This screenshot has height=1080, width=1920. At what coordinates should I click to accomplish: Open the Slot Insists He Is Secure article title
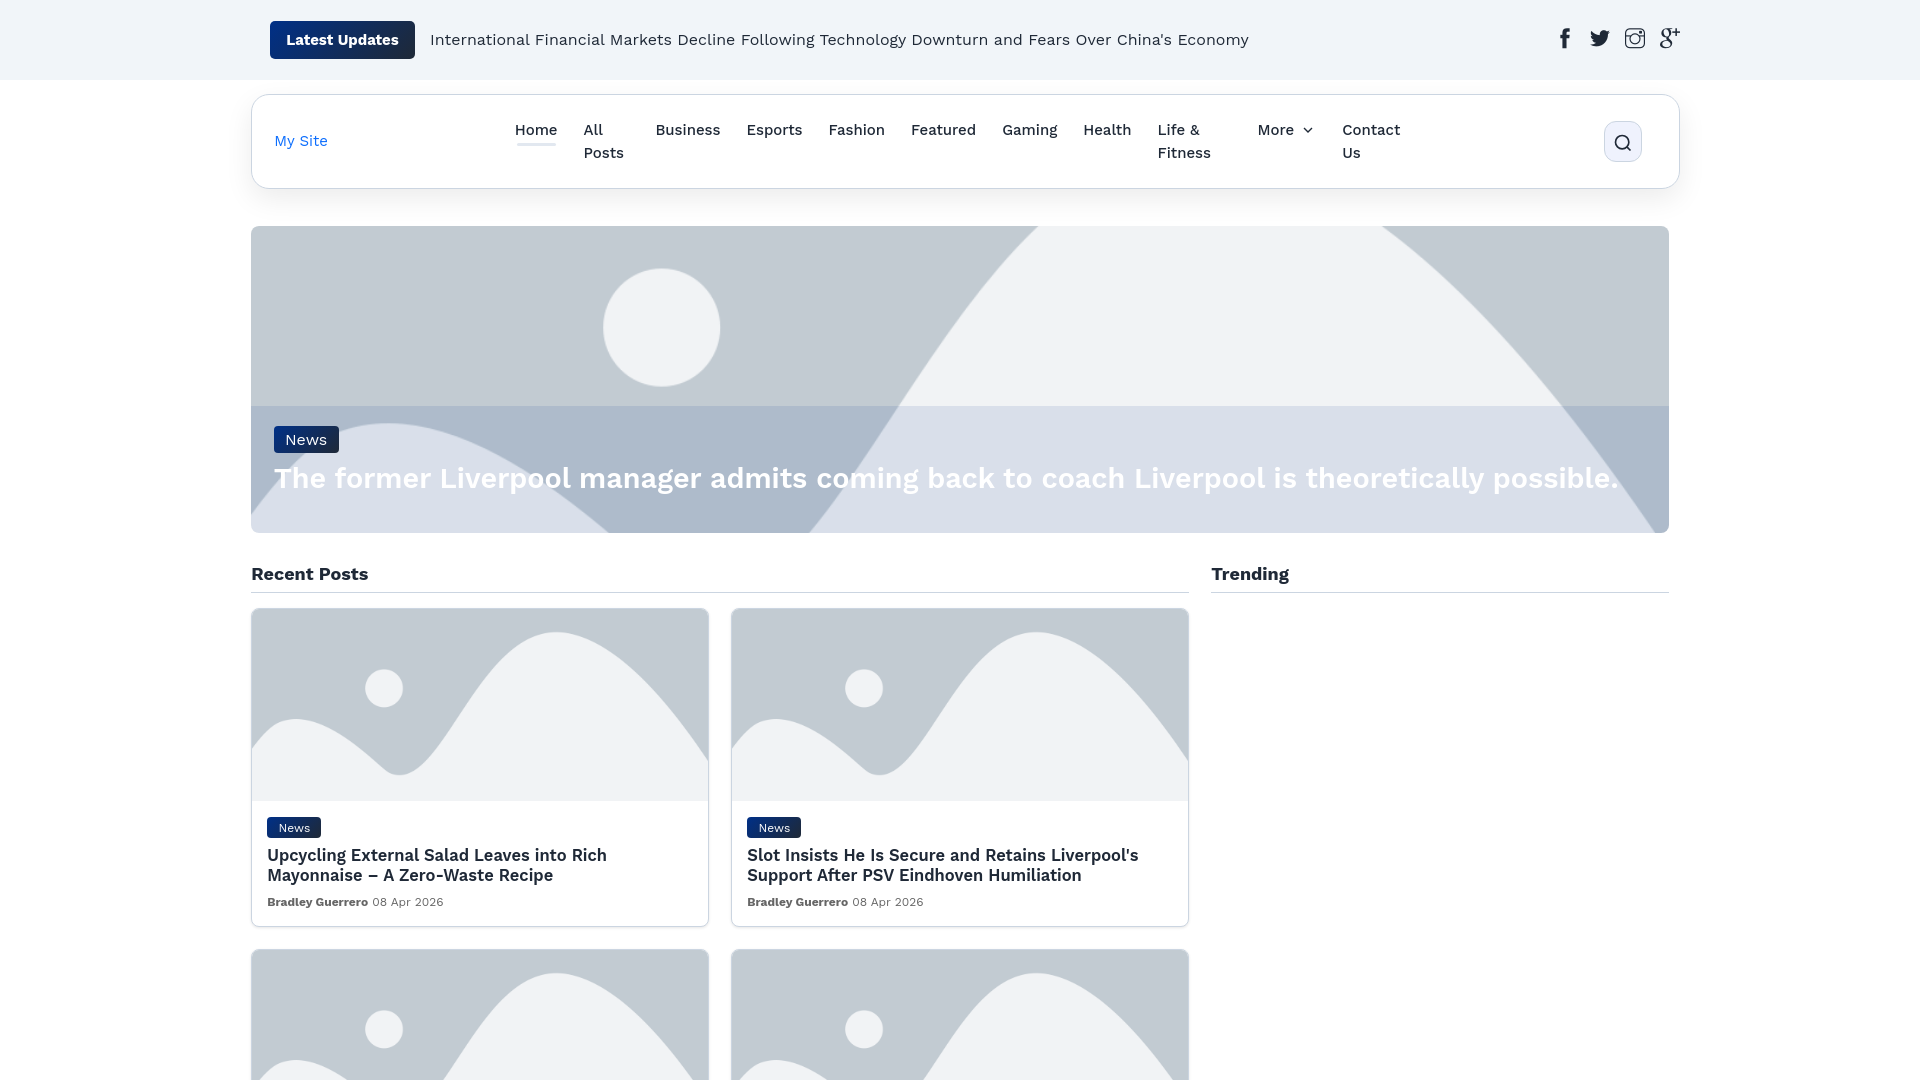click(x=942, y=865)
